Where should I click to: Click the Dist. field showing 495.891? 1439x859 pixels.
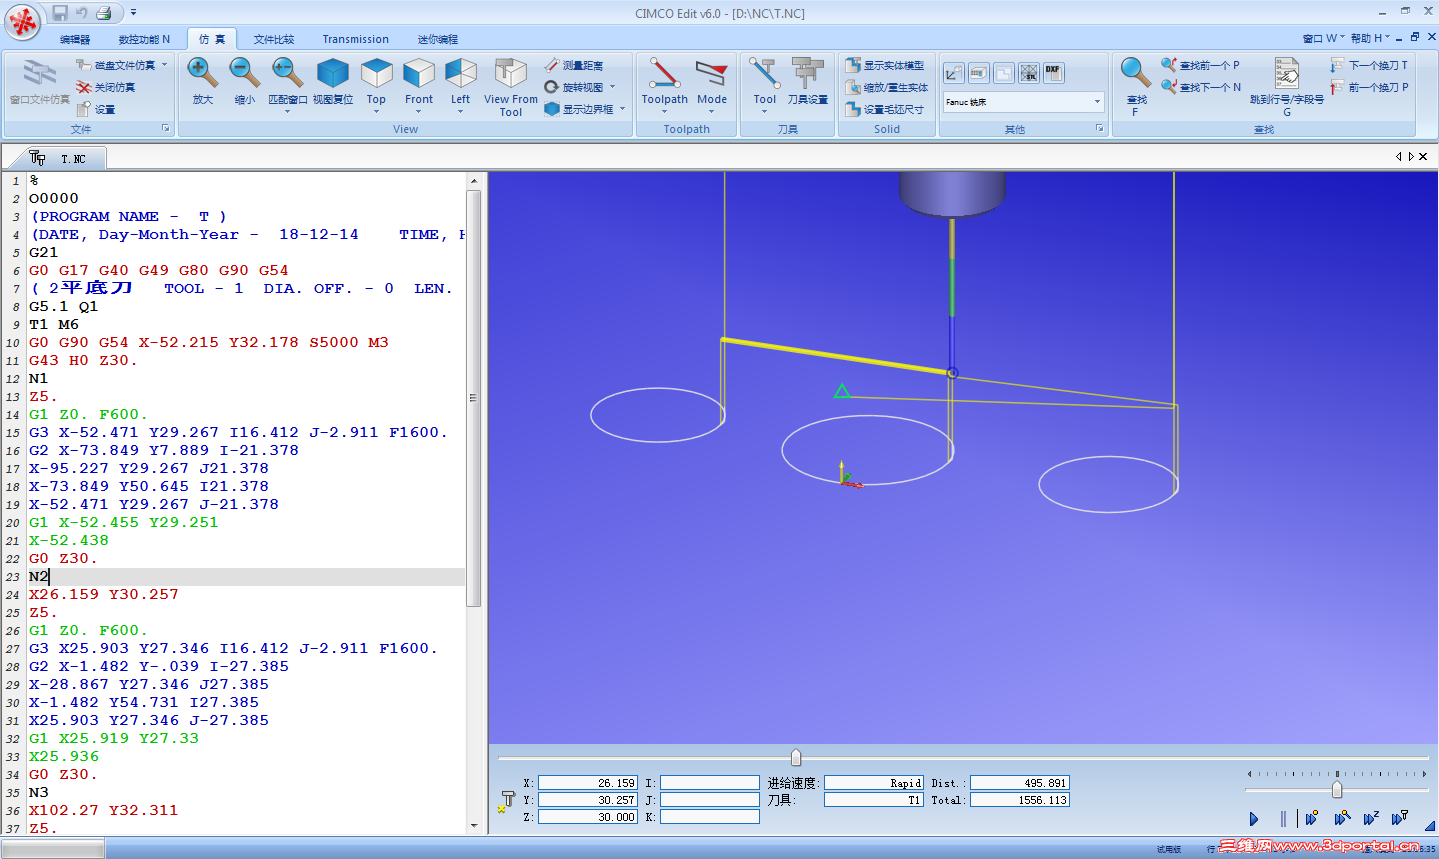pyautogui.click(x=1020, y=783)
